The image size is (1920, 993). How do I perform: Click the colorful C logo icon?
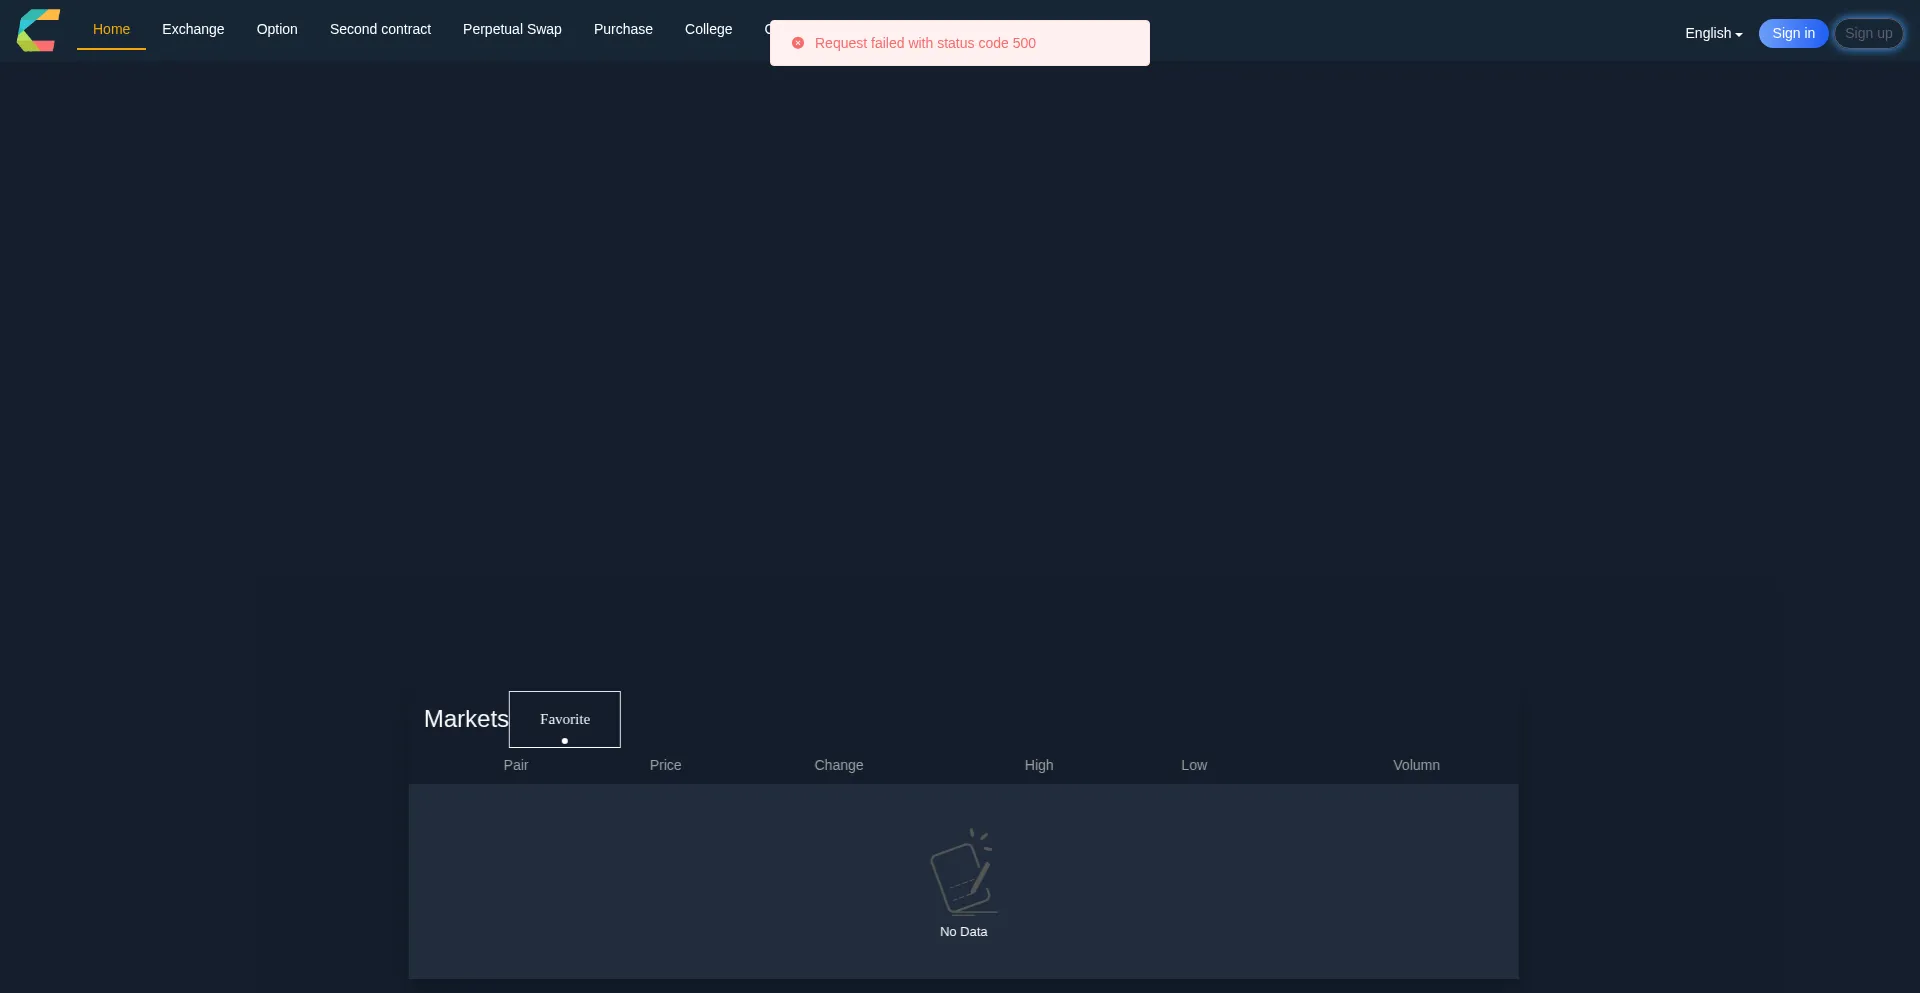[38, 30]
